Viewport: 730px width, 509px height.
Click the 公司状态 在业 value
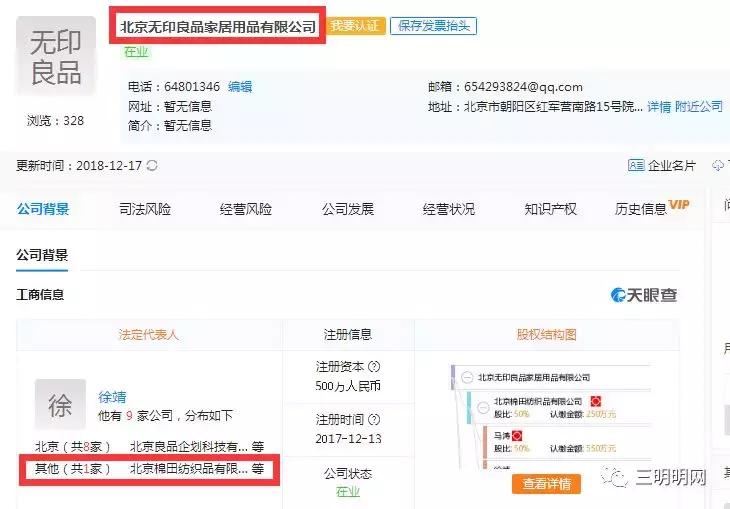(x=348, y=492)
